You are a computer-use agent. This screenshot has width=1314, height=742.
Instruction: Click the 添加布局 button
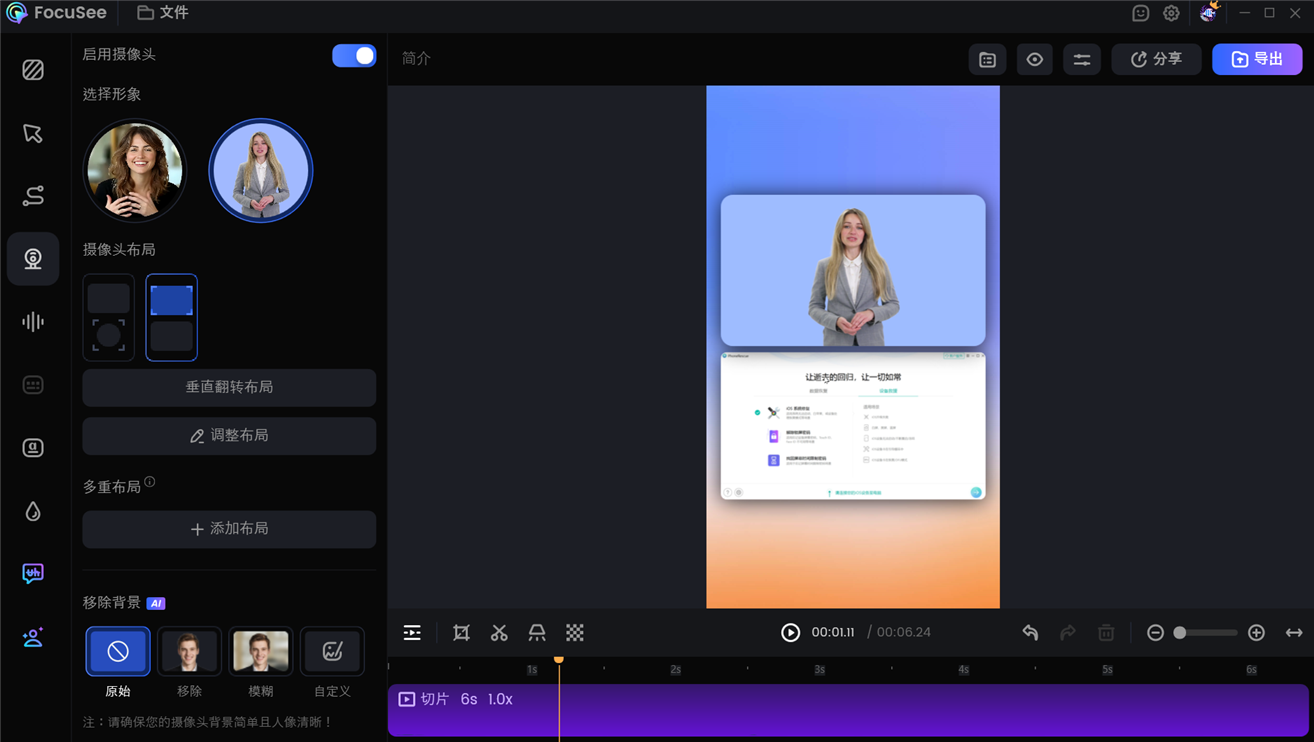click(x=229, y=529)
